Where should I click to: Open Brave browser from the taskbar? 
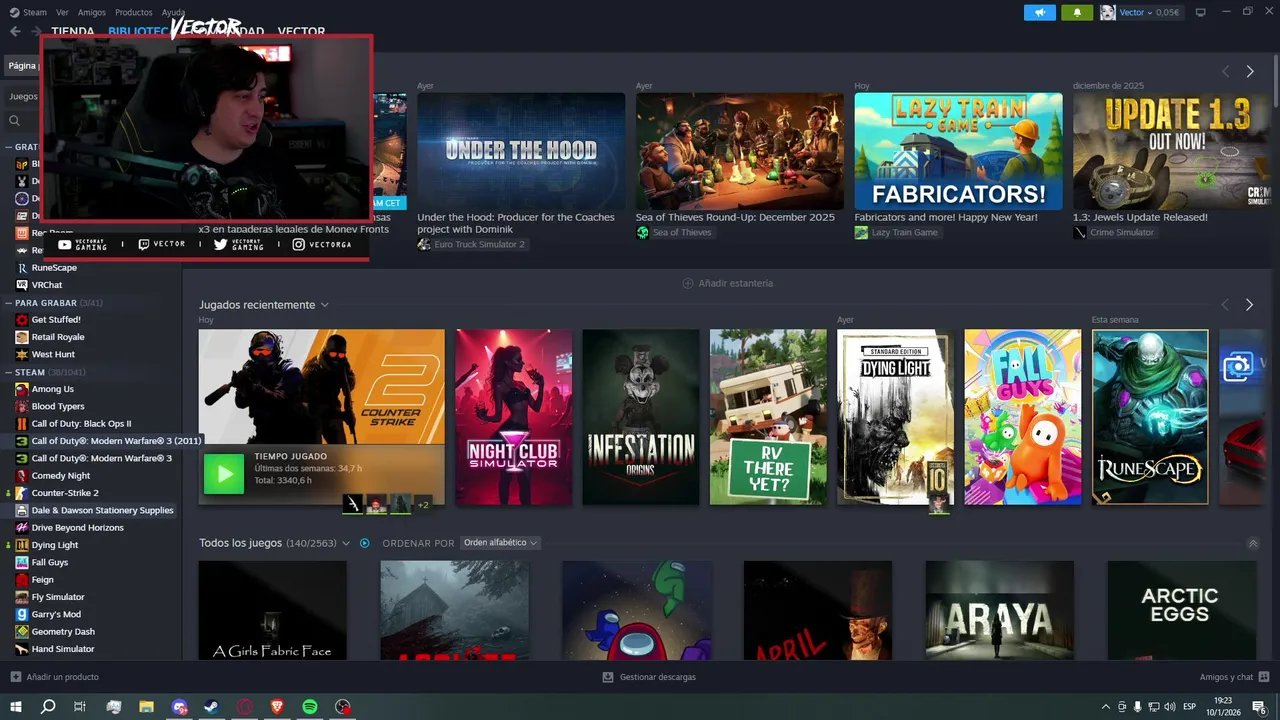pyautogui.click(x=277, y=707)
